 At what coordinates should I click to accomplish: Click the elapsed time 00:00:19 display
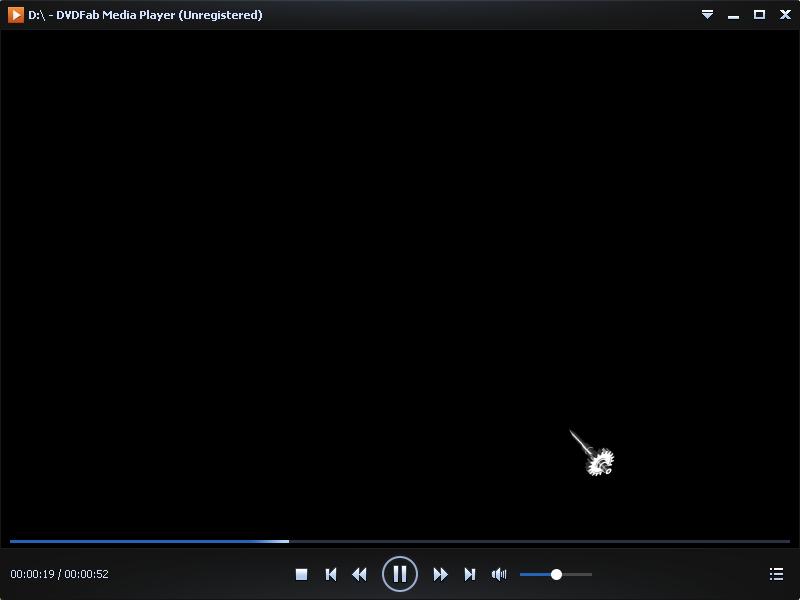[x=32, y=574]
